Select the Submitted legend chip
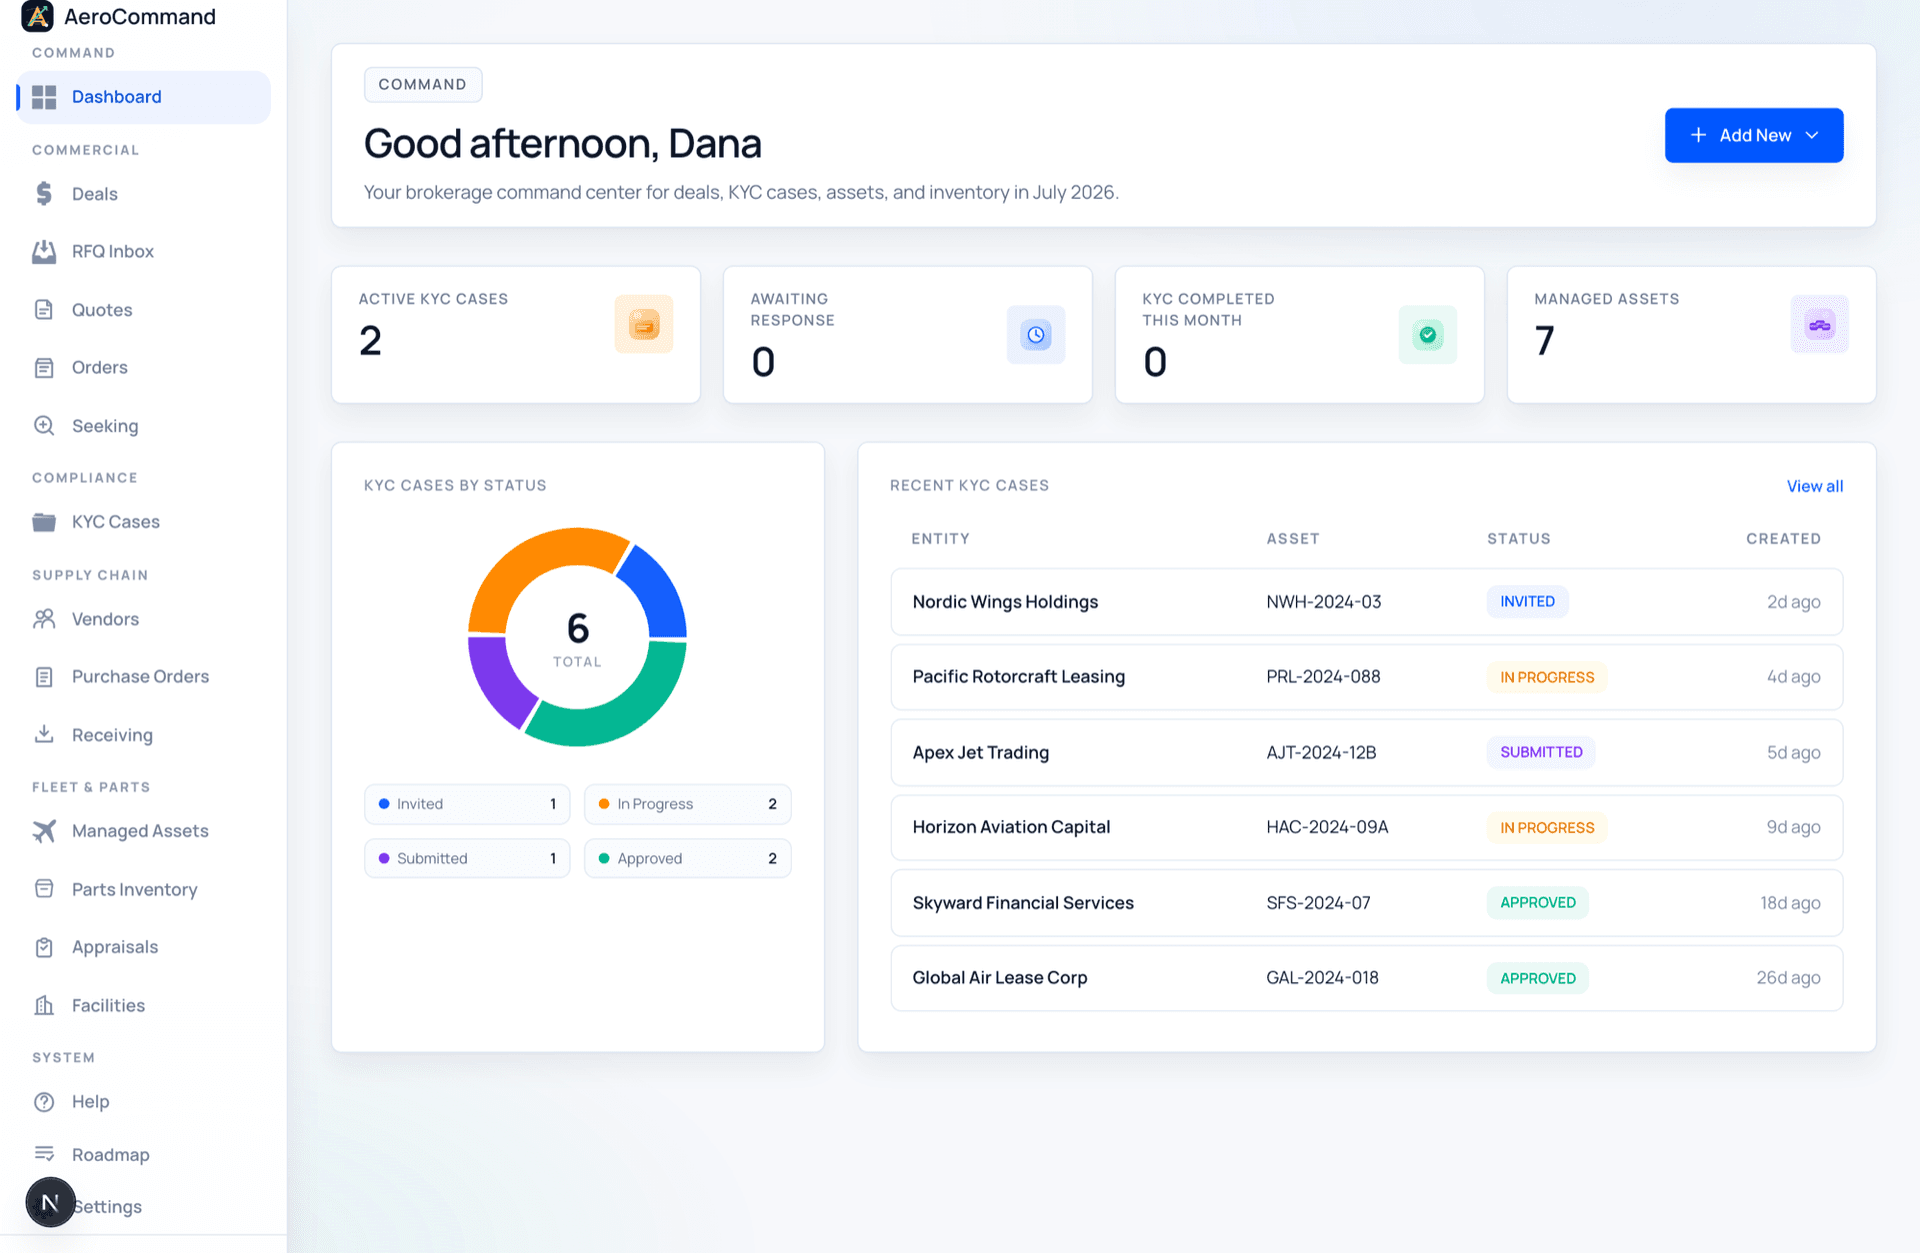The width and height of the screenshot is (1920, 1253). tap(467, 859)
